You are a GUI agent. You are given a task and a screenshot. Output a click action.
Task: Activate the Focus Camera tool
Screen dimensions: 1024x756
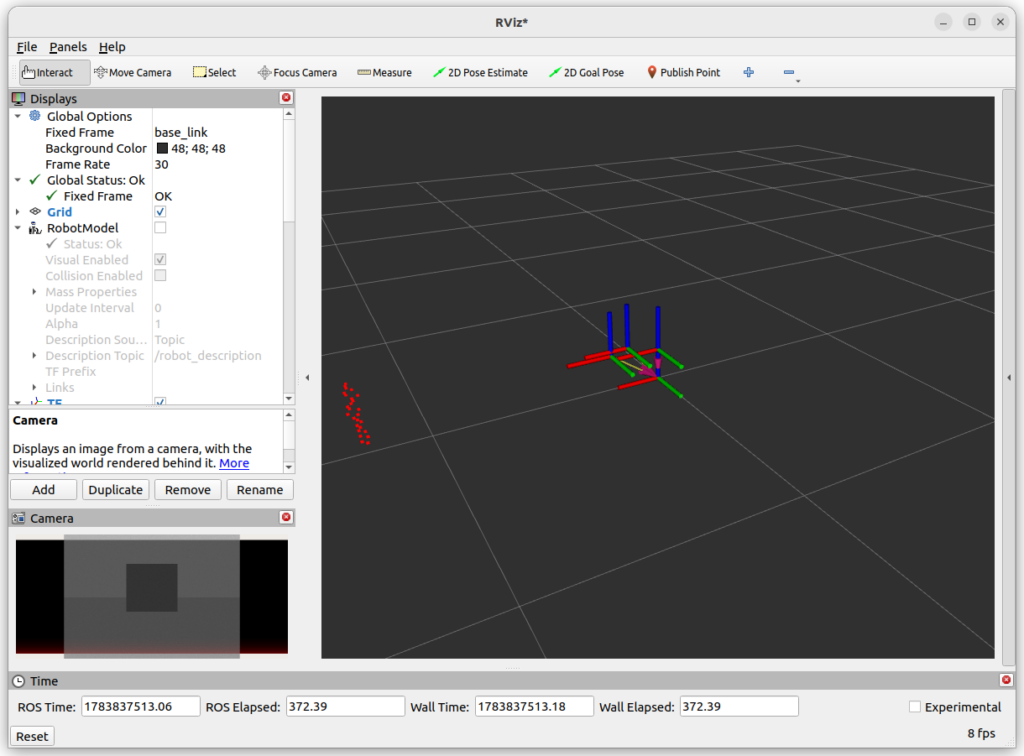(297, 72)
